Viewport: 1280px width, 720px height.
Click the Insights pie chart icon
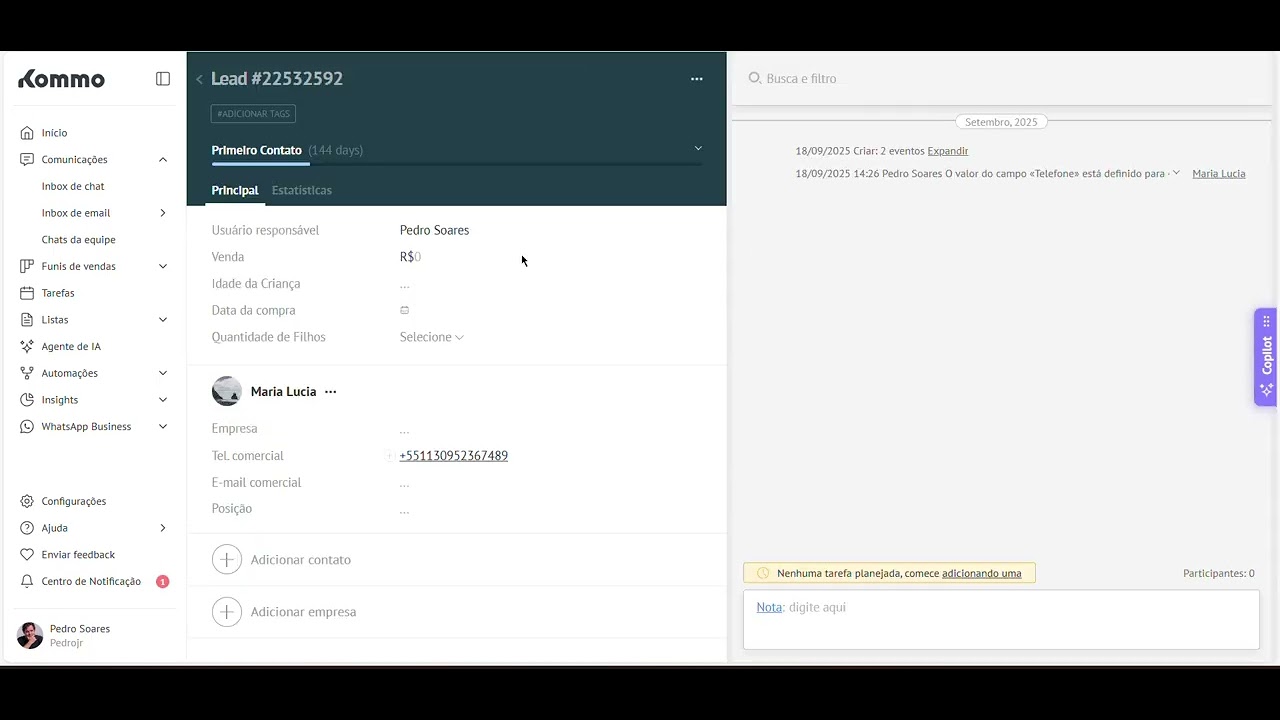27,400
